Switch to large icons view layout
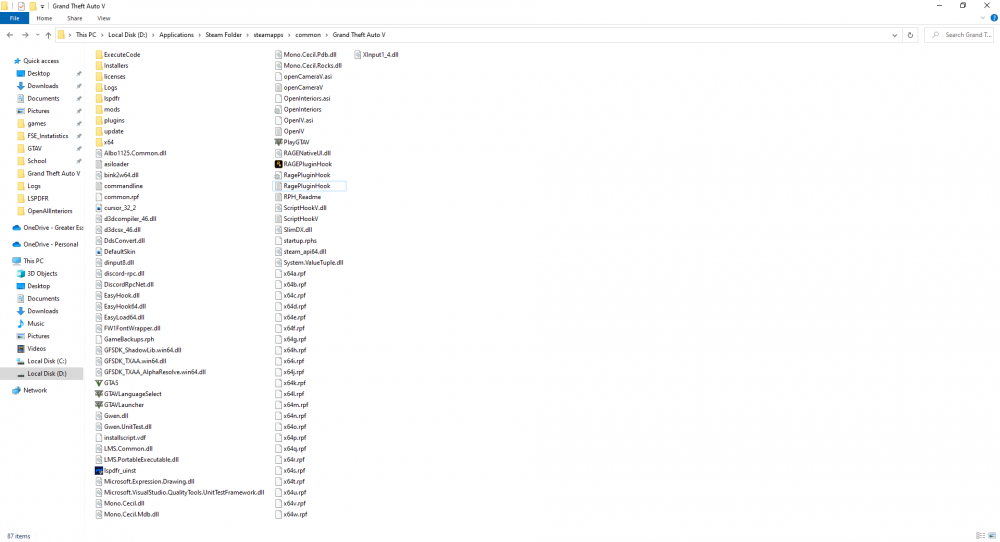 992,536
